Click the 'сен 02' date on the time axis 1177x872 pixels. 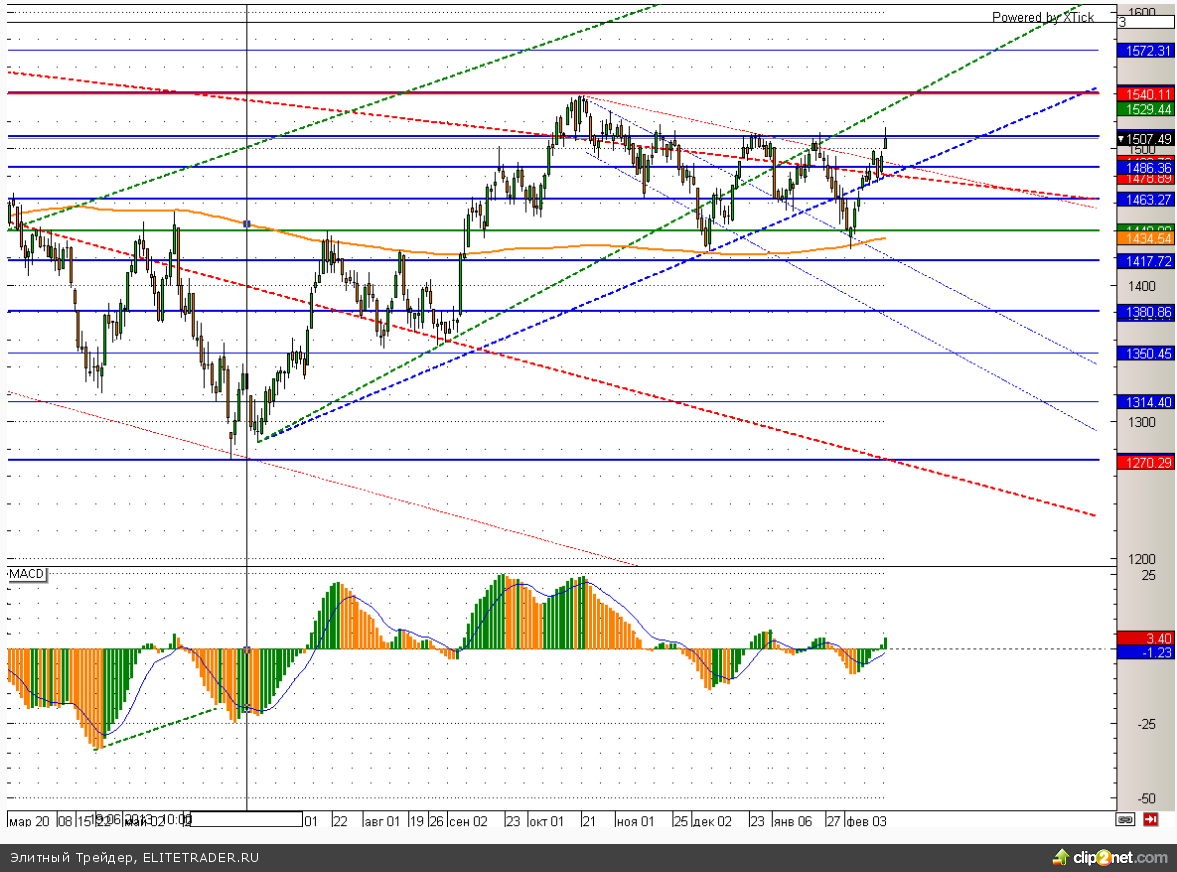point(468,821)
